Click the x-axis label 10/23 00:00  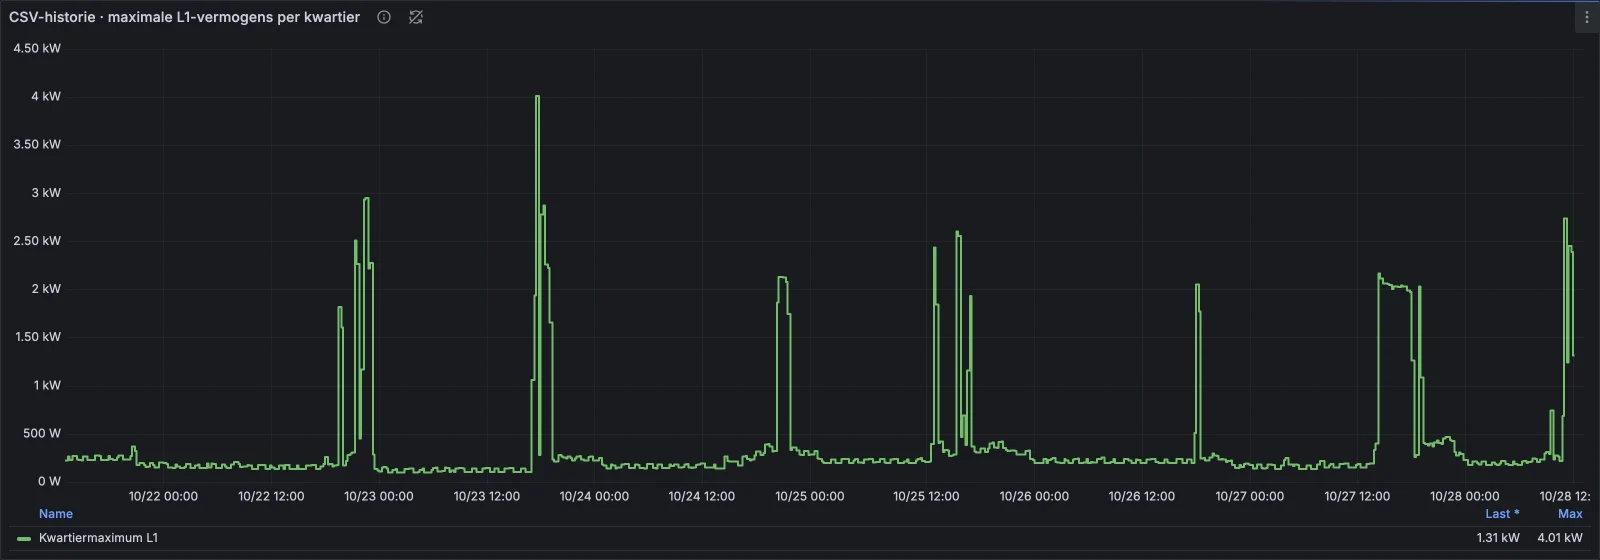(x=379, y=496)
